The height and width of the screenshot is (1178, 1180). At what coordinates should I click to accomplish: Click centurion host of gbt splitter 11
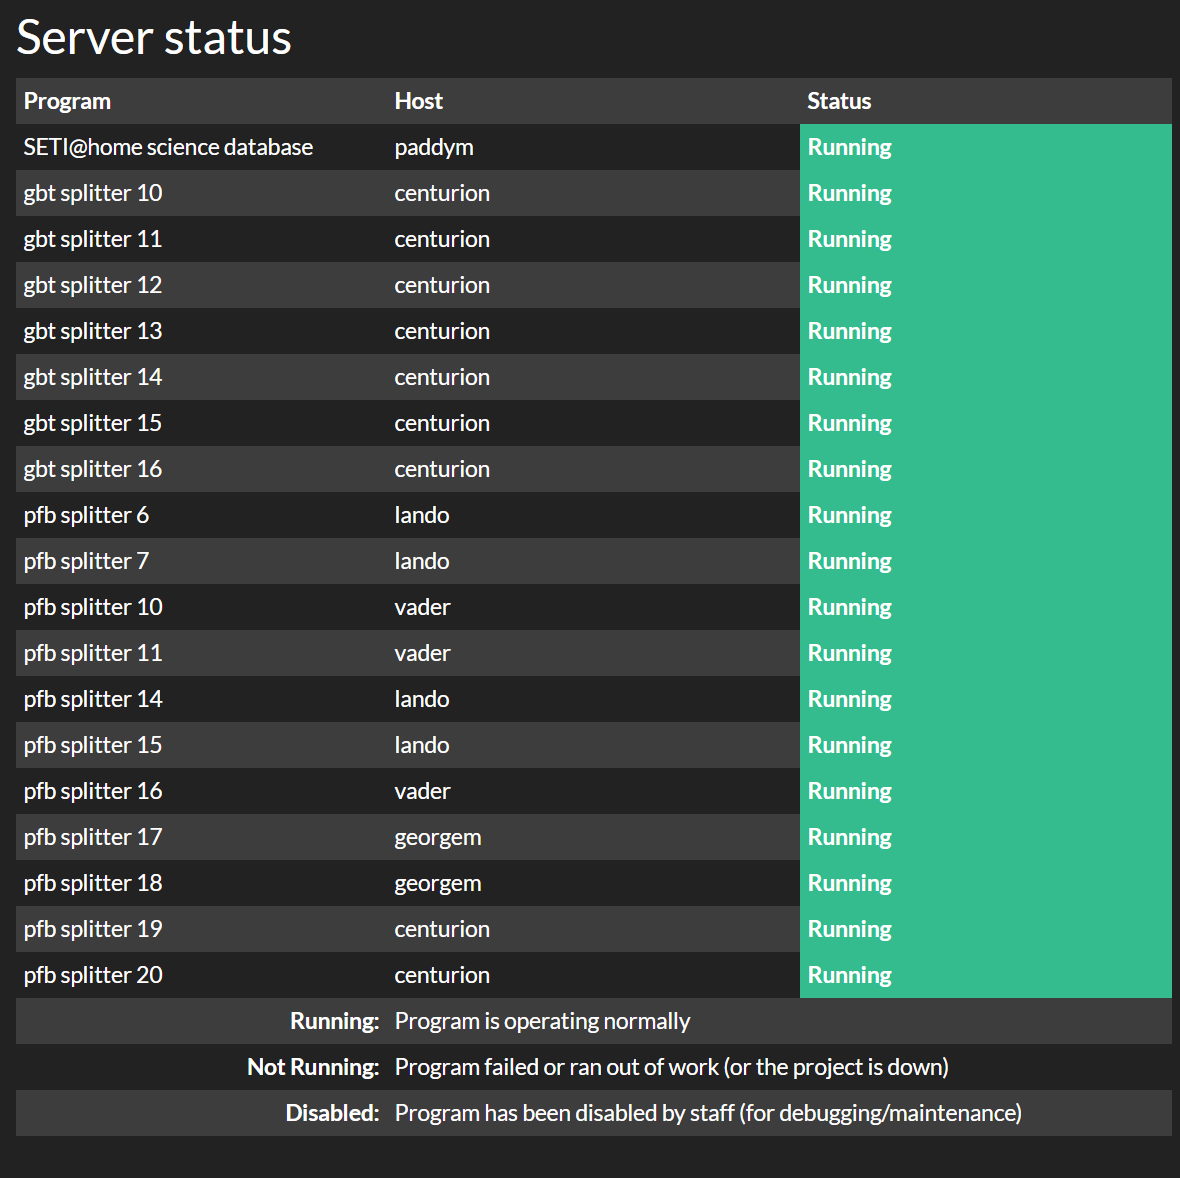[x=442, y=239]
